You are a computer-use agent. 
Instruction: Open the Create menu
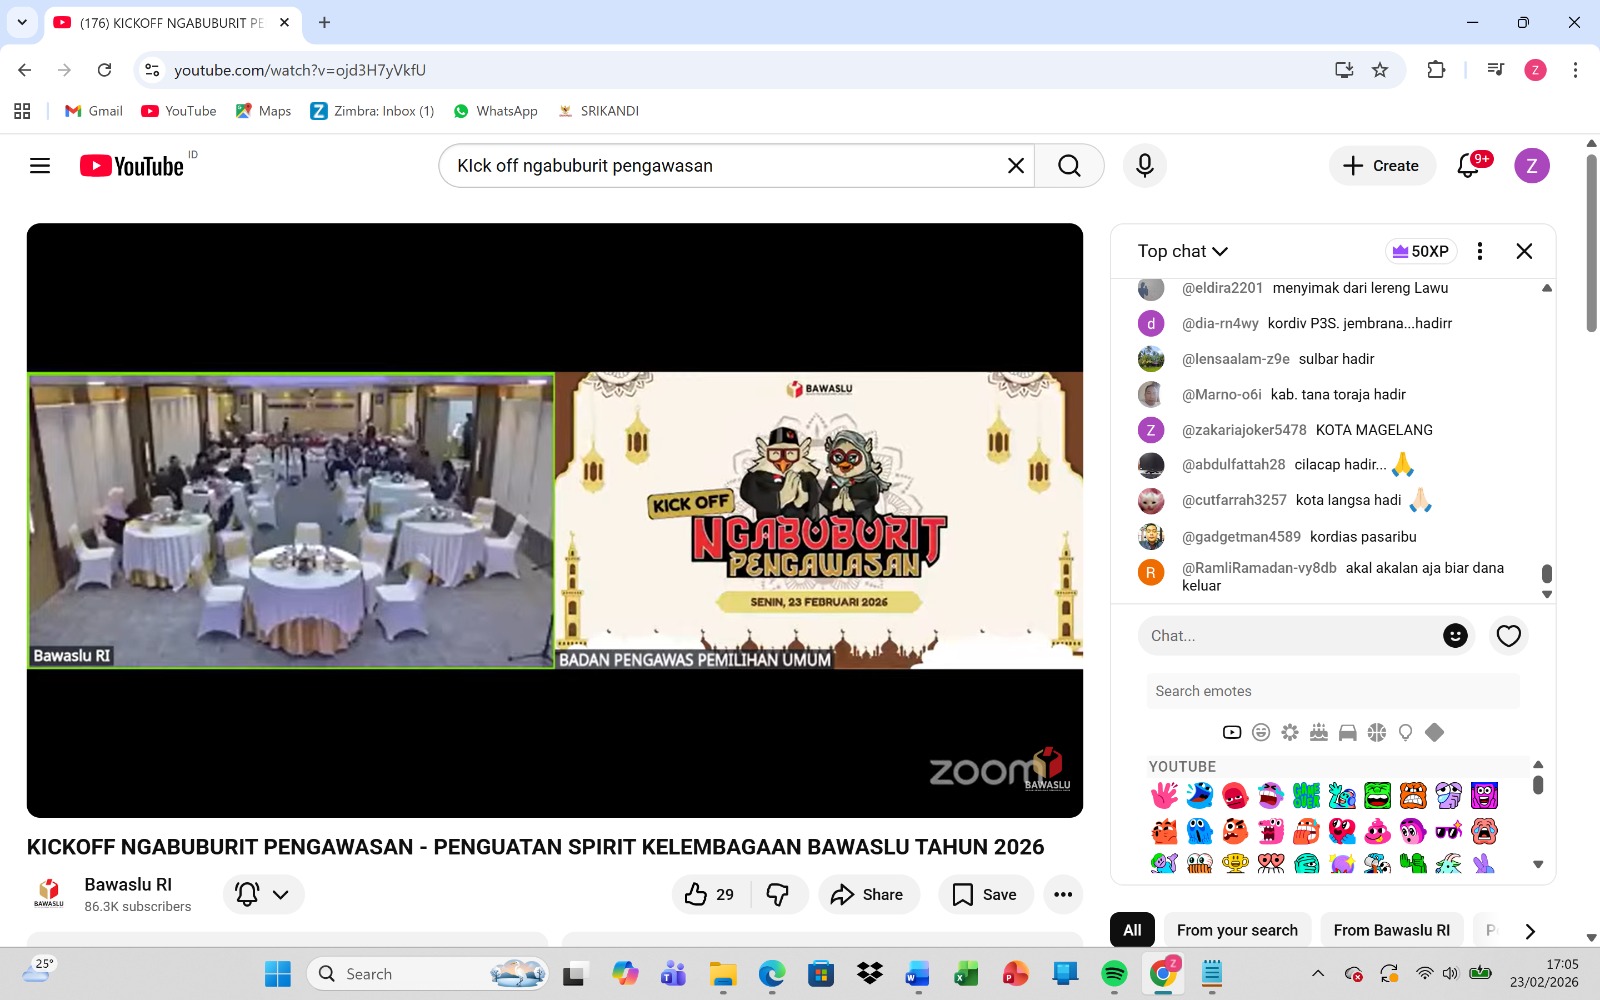pyautogui.click(x=1382, y=166)
